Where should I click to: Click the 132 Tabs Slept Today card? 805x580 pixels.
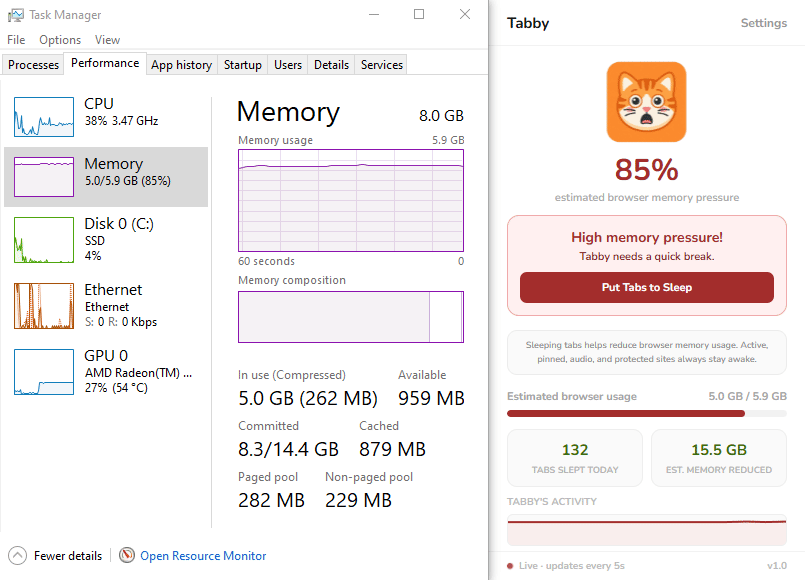[574, 458]
